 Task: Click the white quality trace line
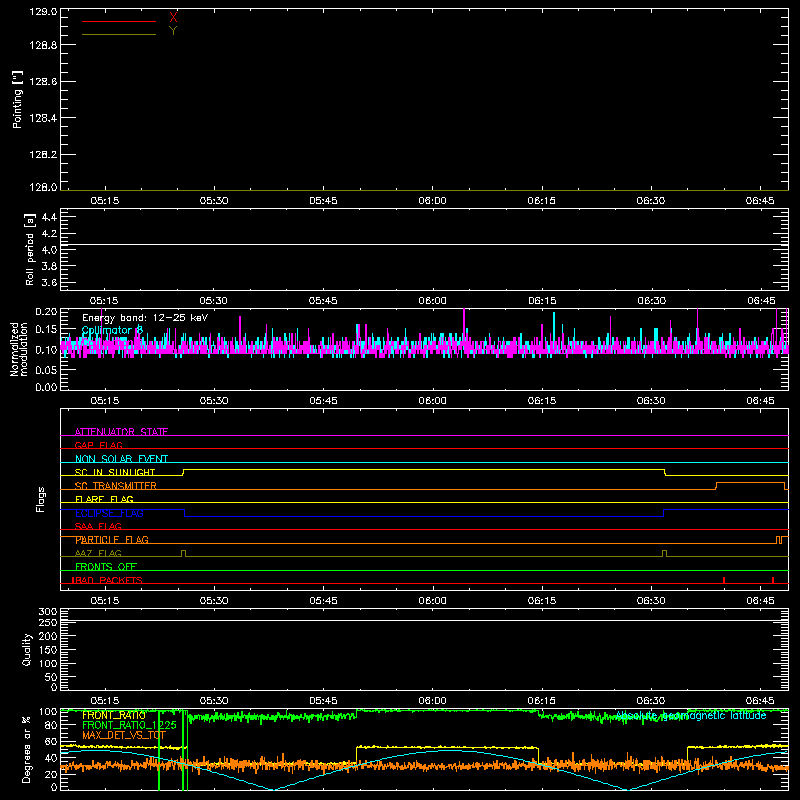[x=424, y=620]
